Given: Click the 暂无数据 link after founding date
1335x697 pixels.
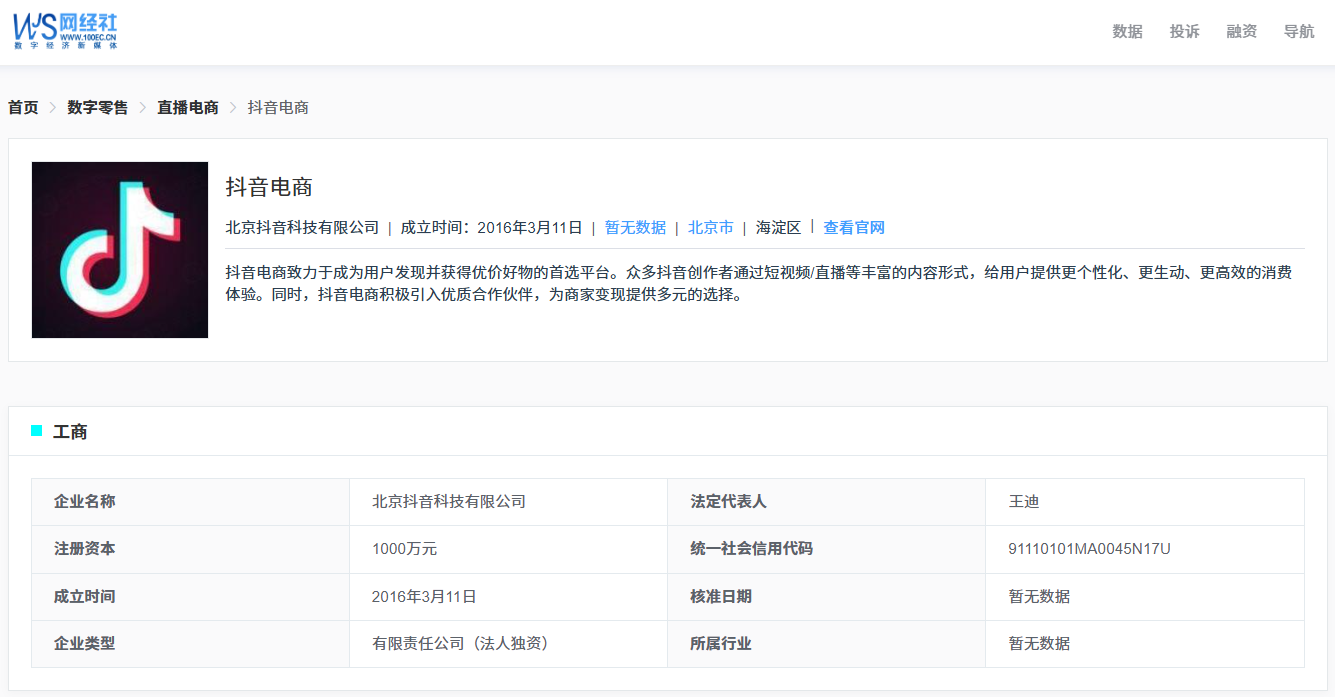Looking at the screenshot, I should point(634,227).
